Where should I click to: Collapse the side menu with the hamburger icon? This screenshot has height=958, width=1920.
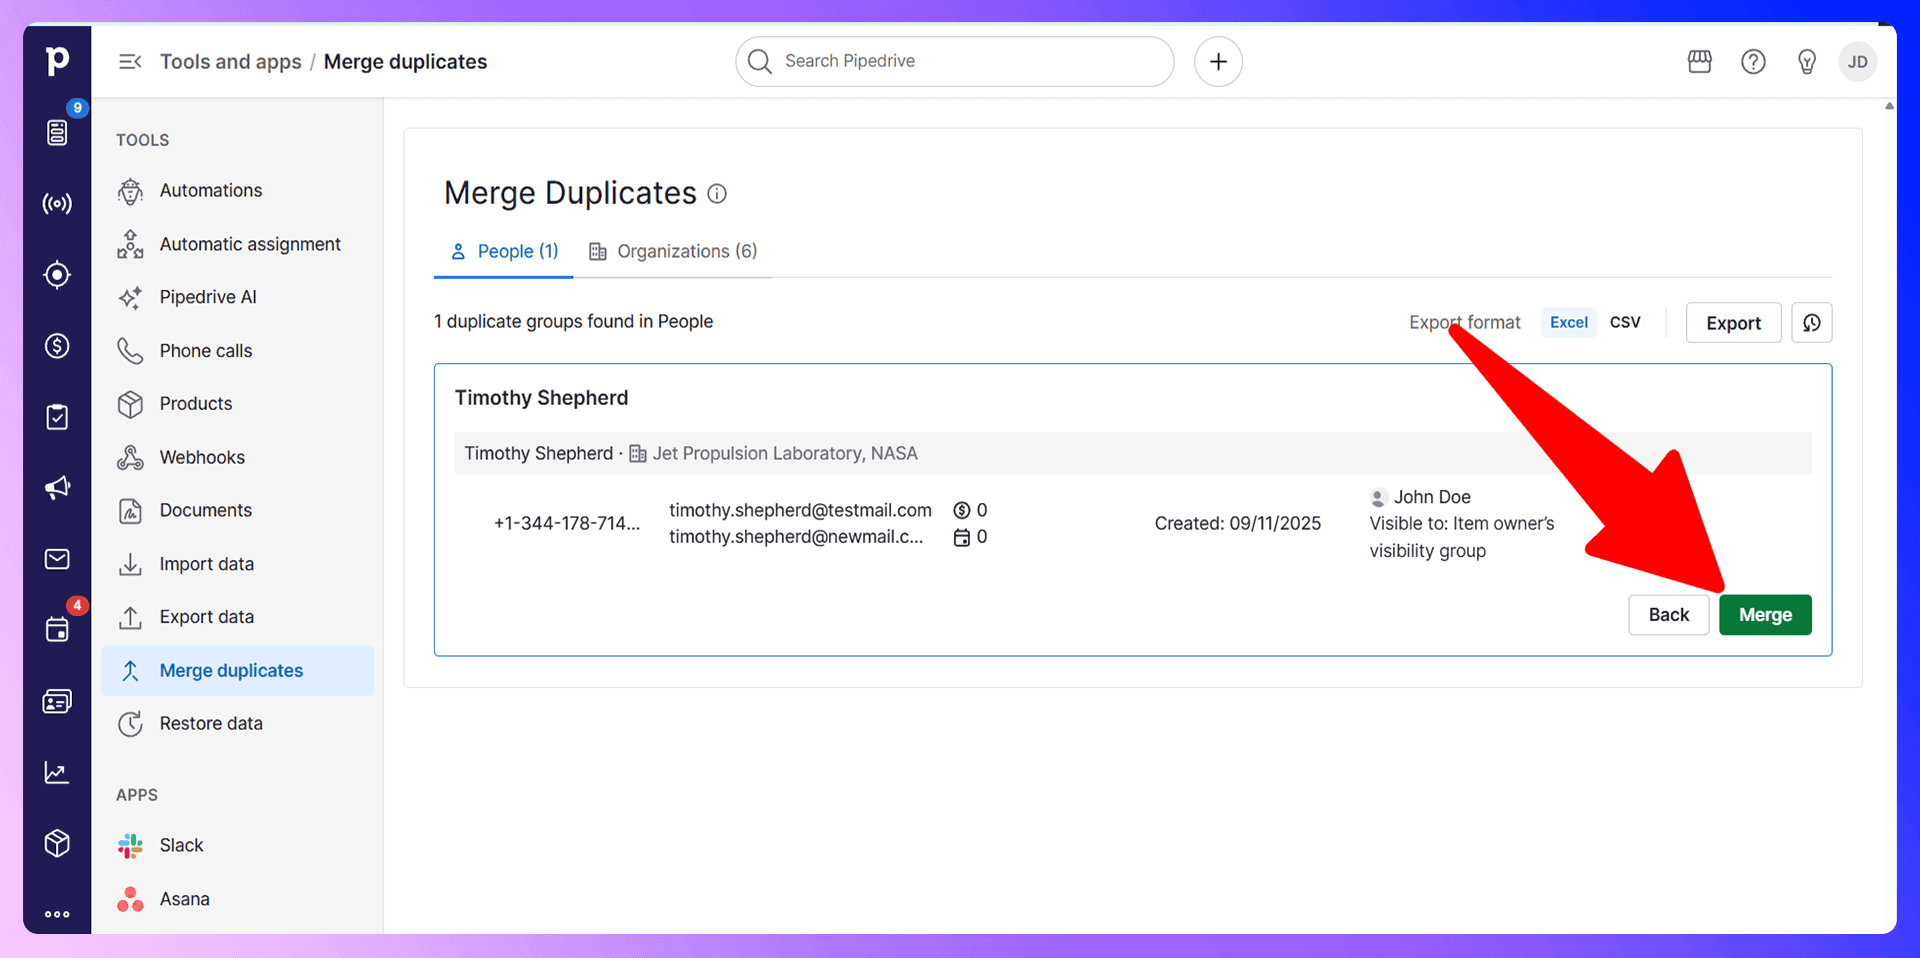click(130, 62)
